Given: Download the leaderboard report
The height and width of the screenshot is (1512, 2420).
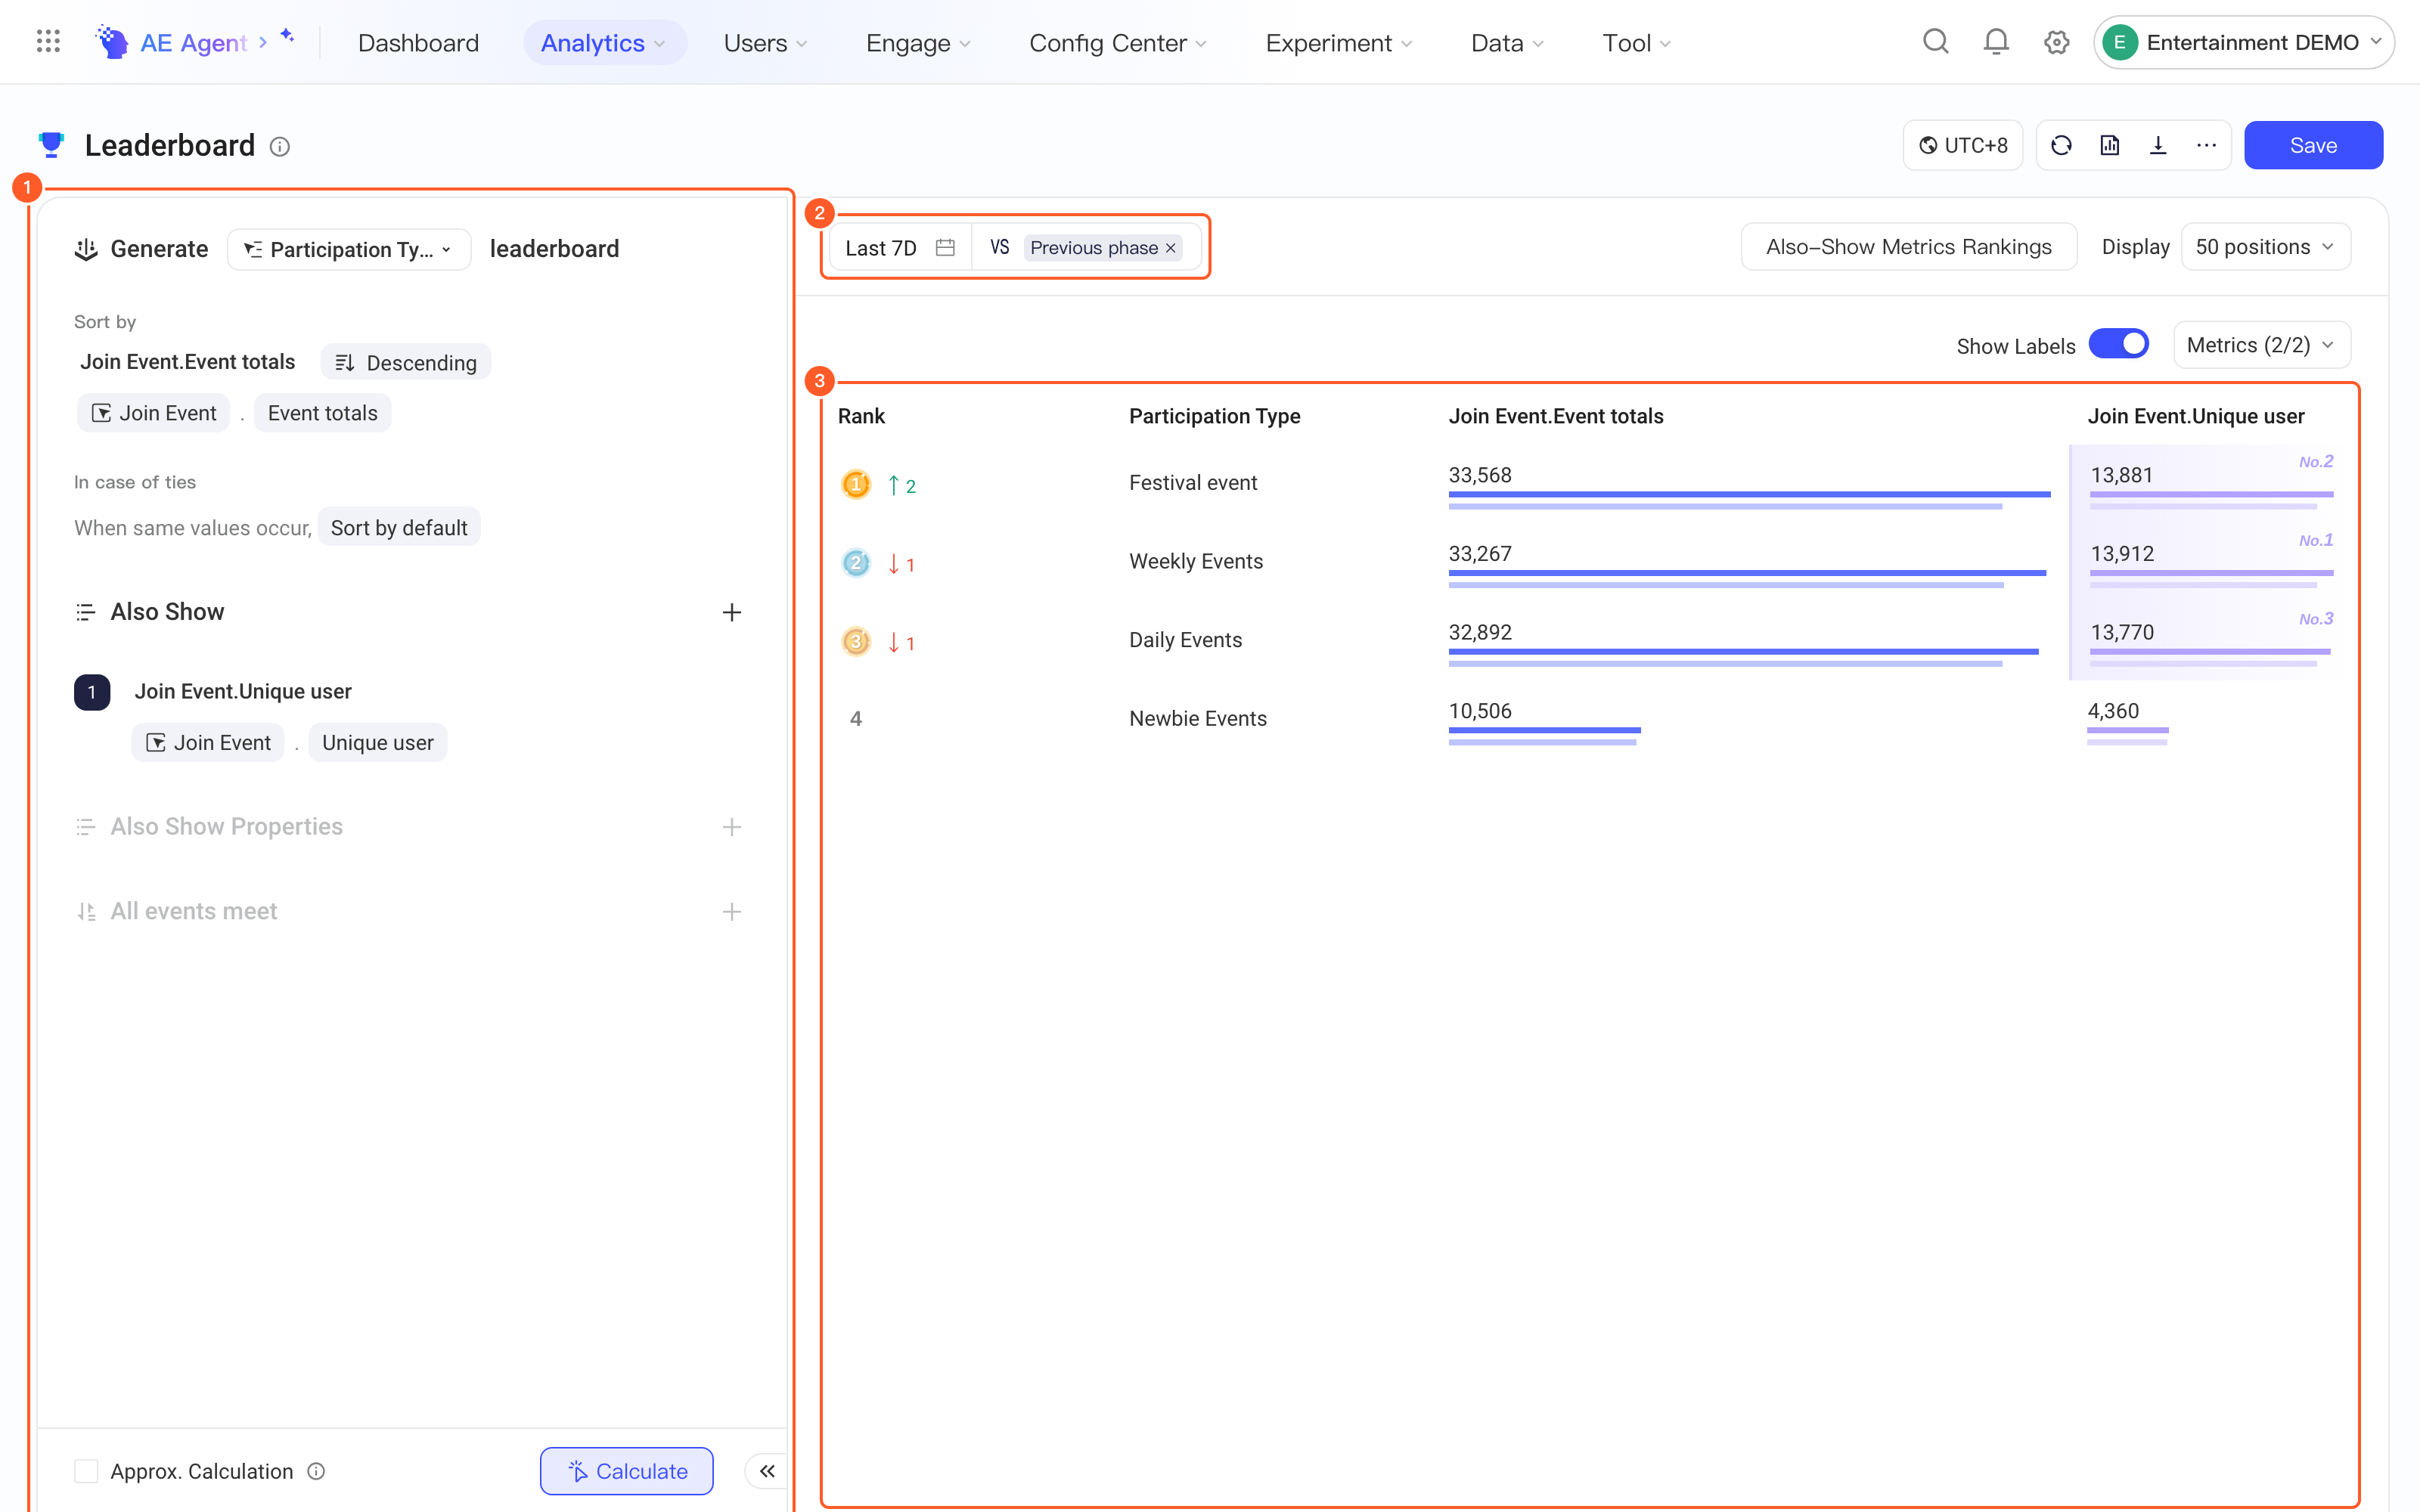Looking at the screenshot, I should (x=2158, y=145).
